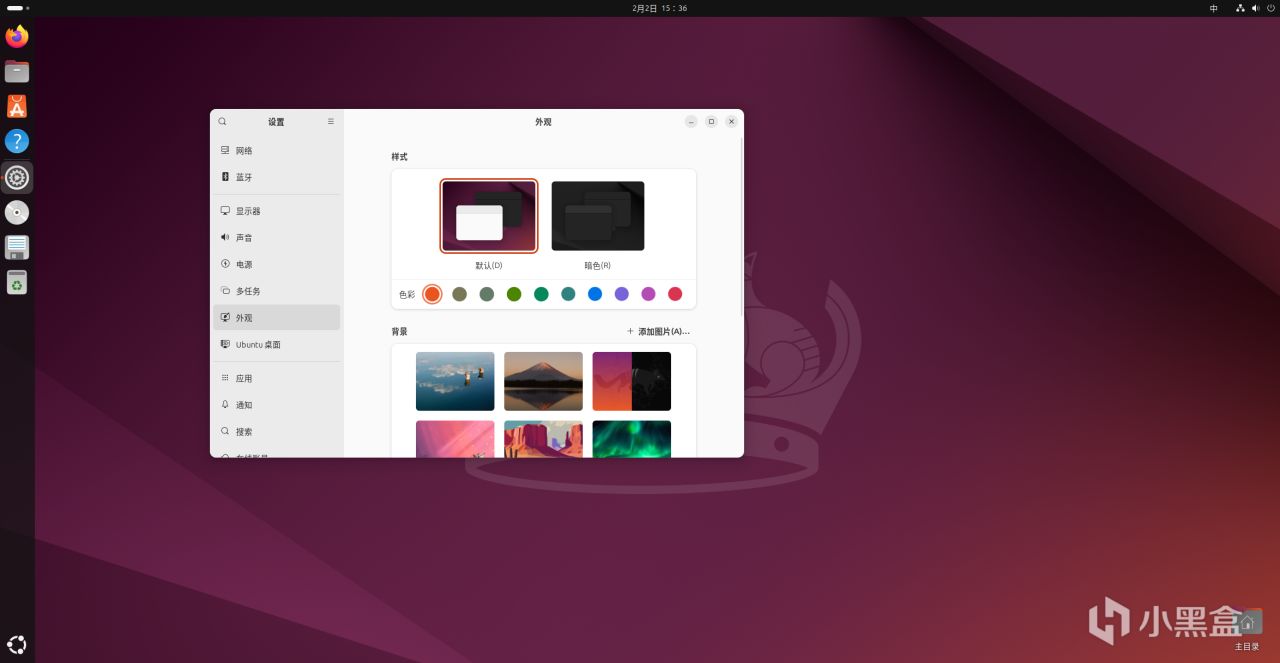1280x663 pixels.
Task: Open the floppy drive dock icon
Action: [x=17, y=248]
